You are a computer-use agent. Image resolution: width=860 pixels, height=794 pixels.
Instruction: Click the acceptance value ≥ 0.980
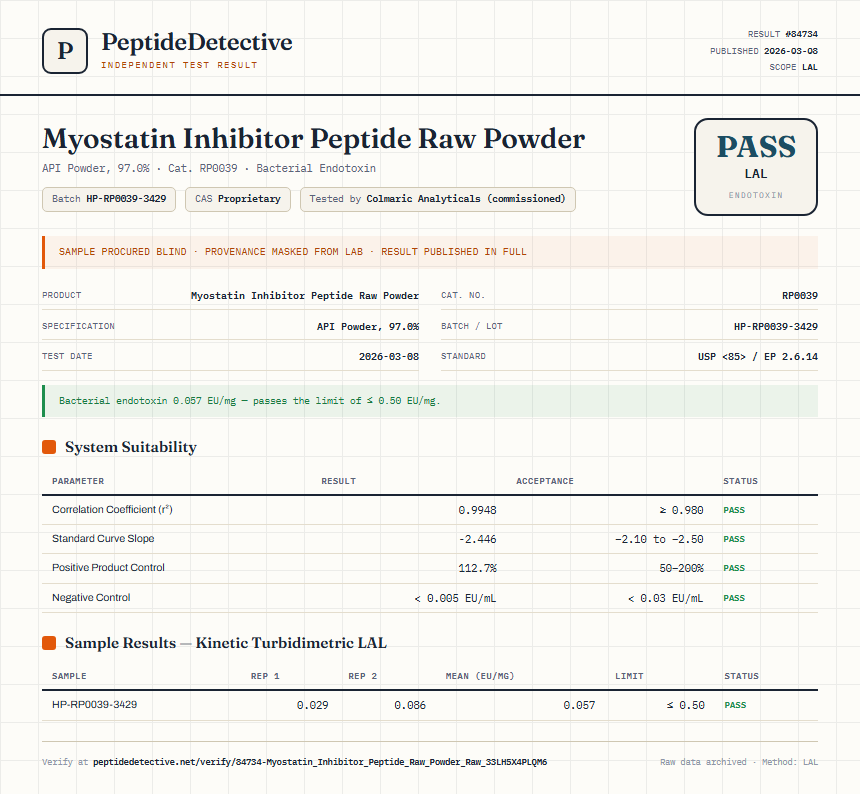click(681, 510)
